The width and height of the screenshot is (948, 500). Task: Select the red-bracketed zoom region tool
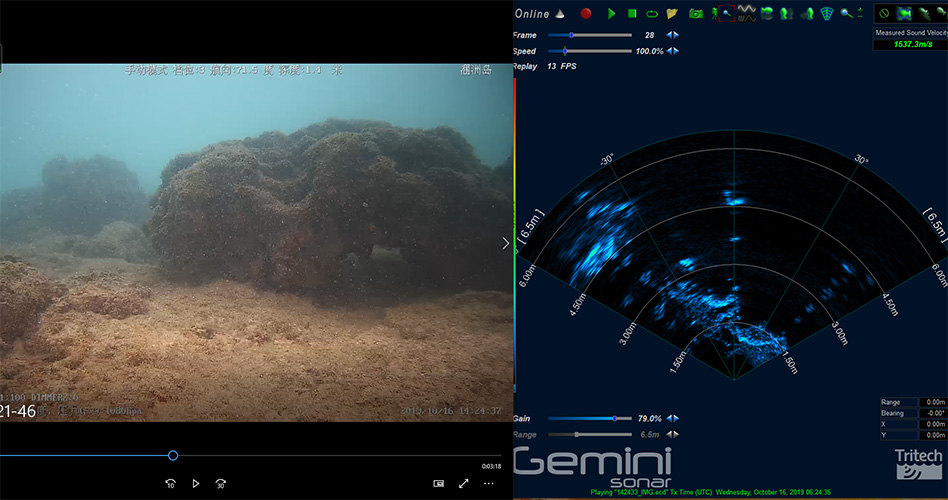pyautogui.click(x=727, y=13)
